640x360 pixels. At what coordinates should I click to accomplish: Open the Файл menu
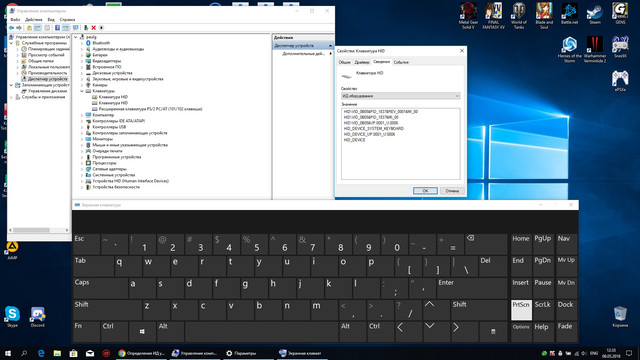tap(15, 20)
